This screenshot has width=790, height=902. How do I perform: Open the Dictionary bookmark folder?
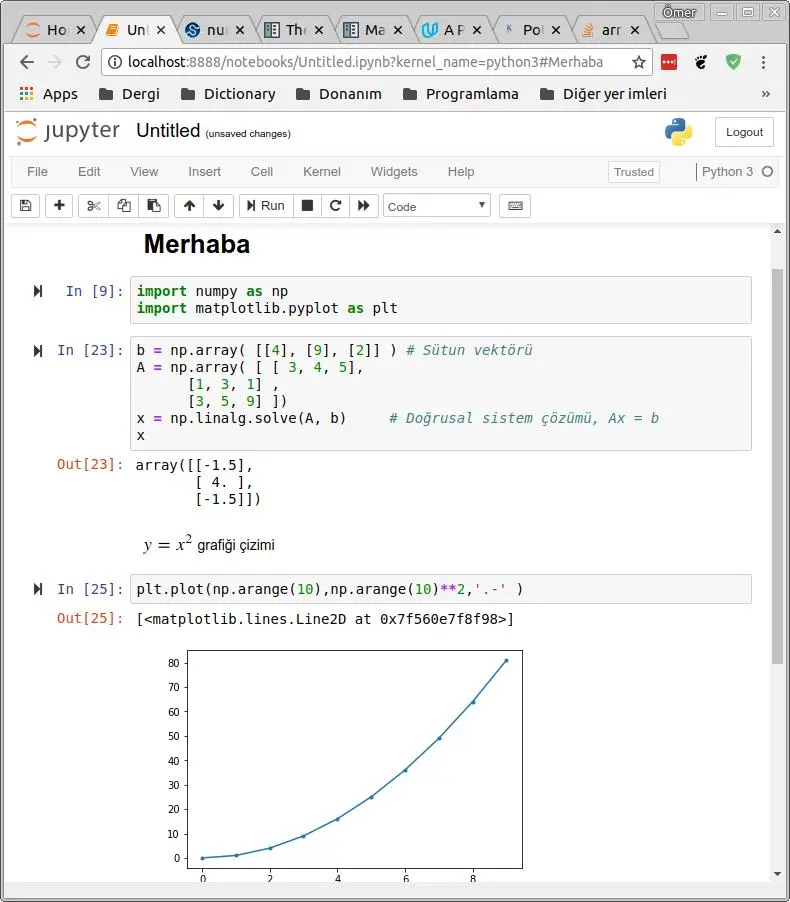[228, 94]
